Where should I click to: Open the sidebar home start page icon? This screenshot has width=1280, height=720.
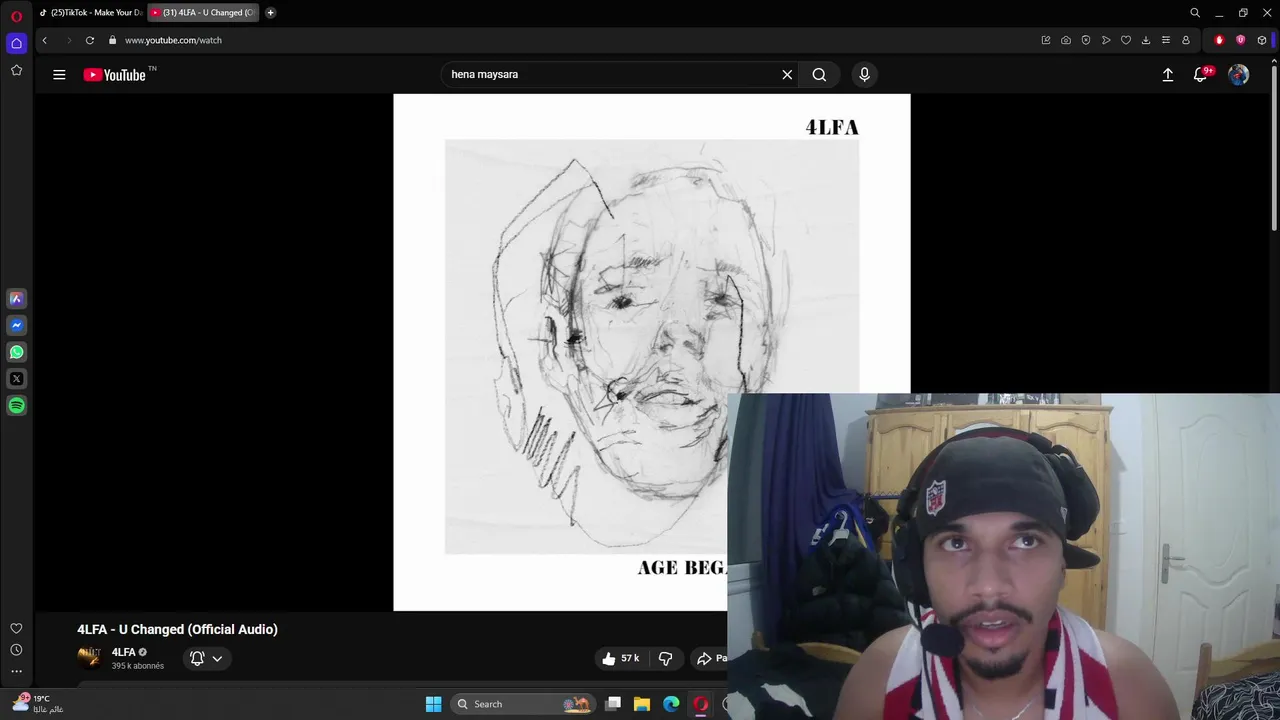[16, 43]
